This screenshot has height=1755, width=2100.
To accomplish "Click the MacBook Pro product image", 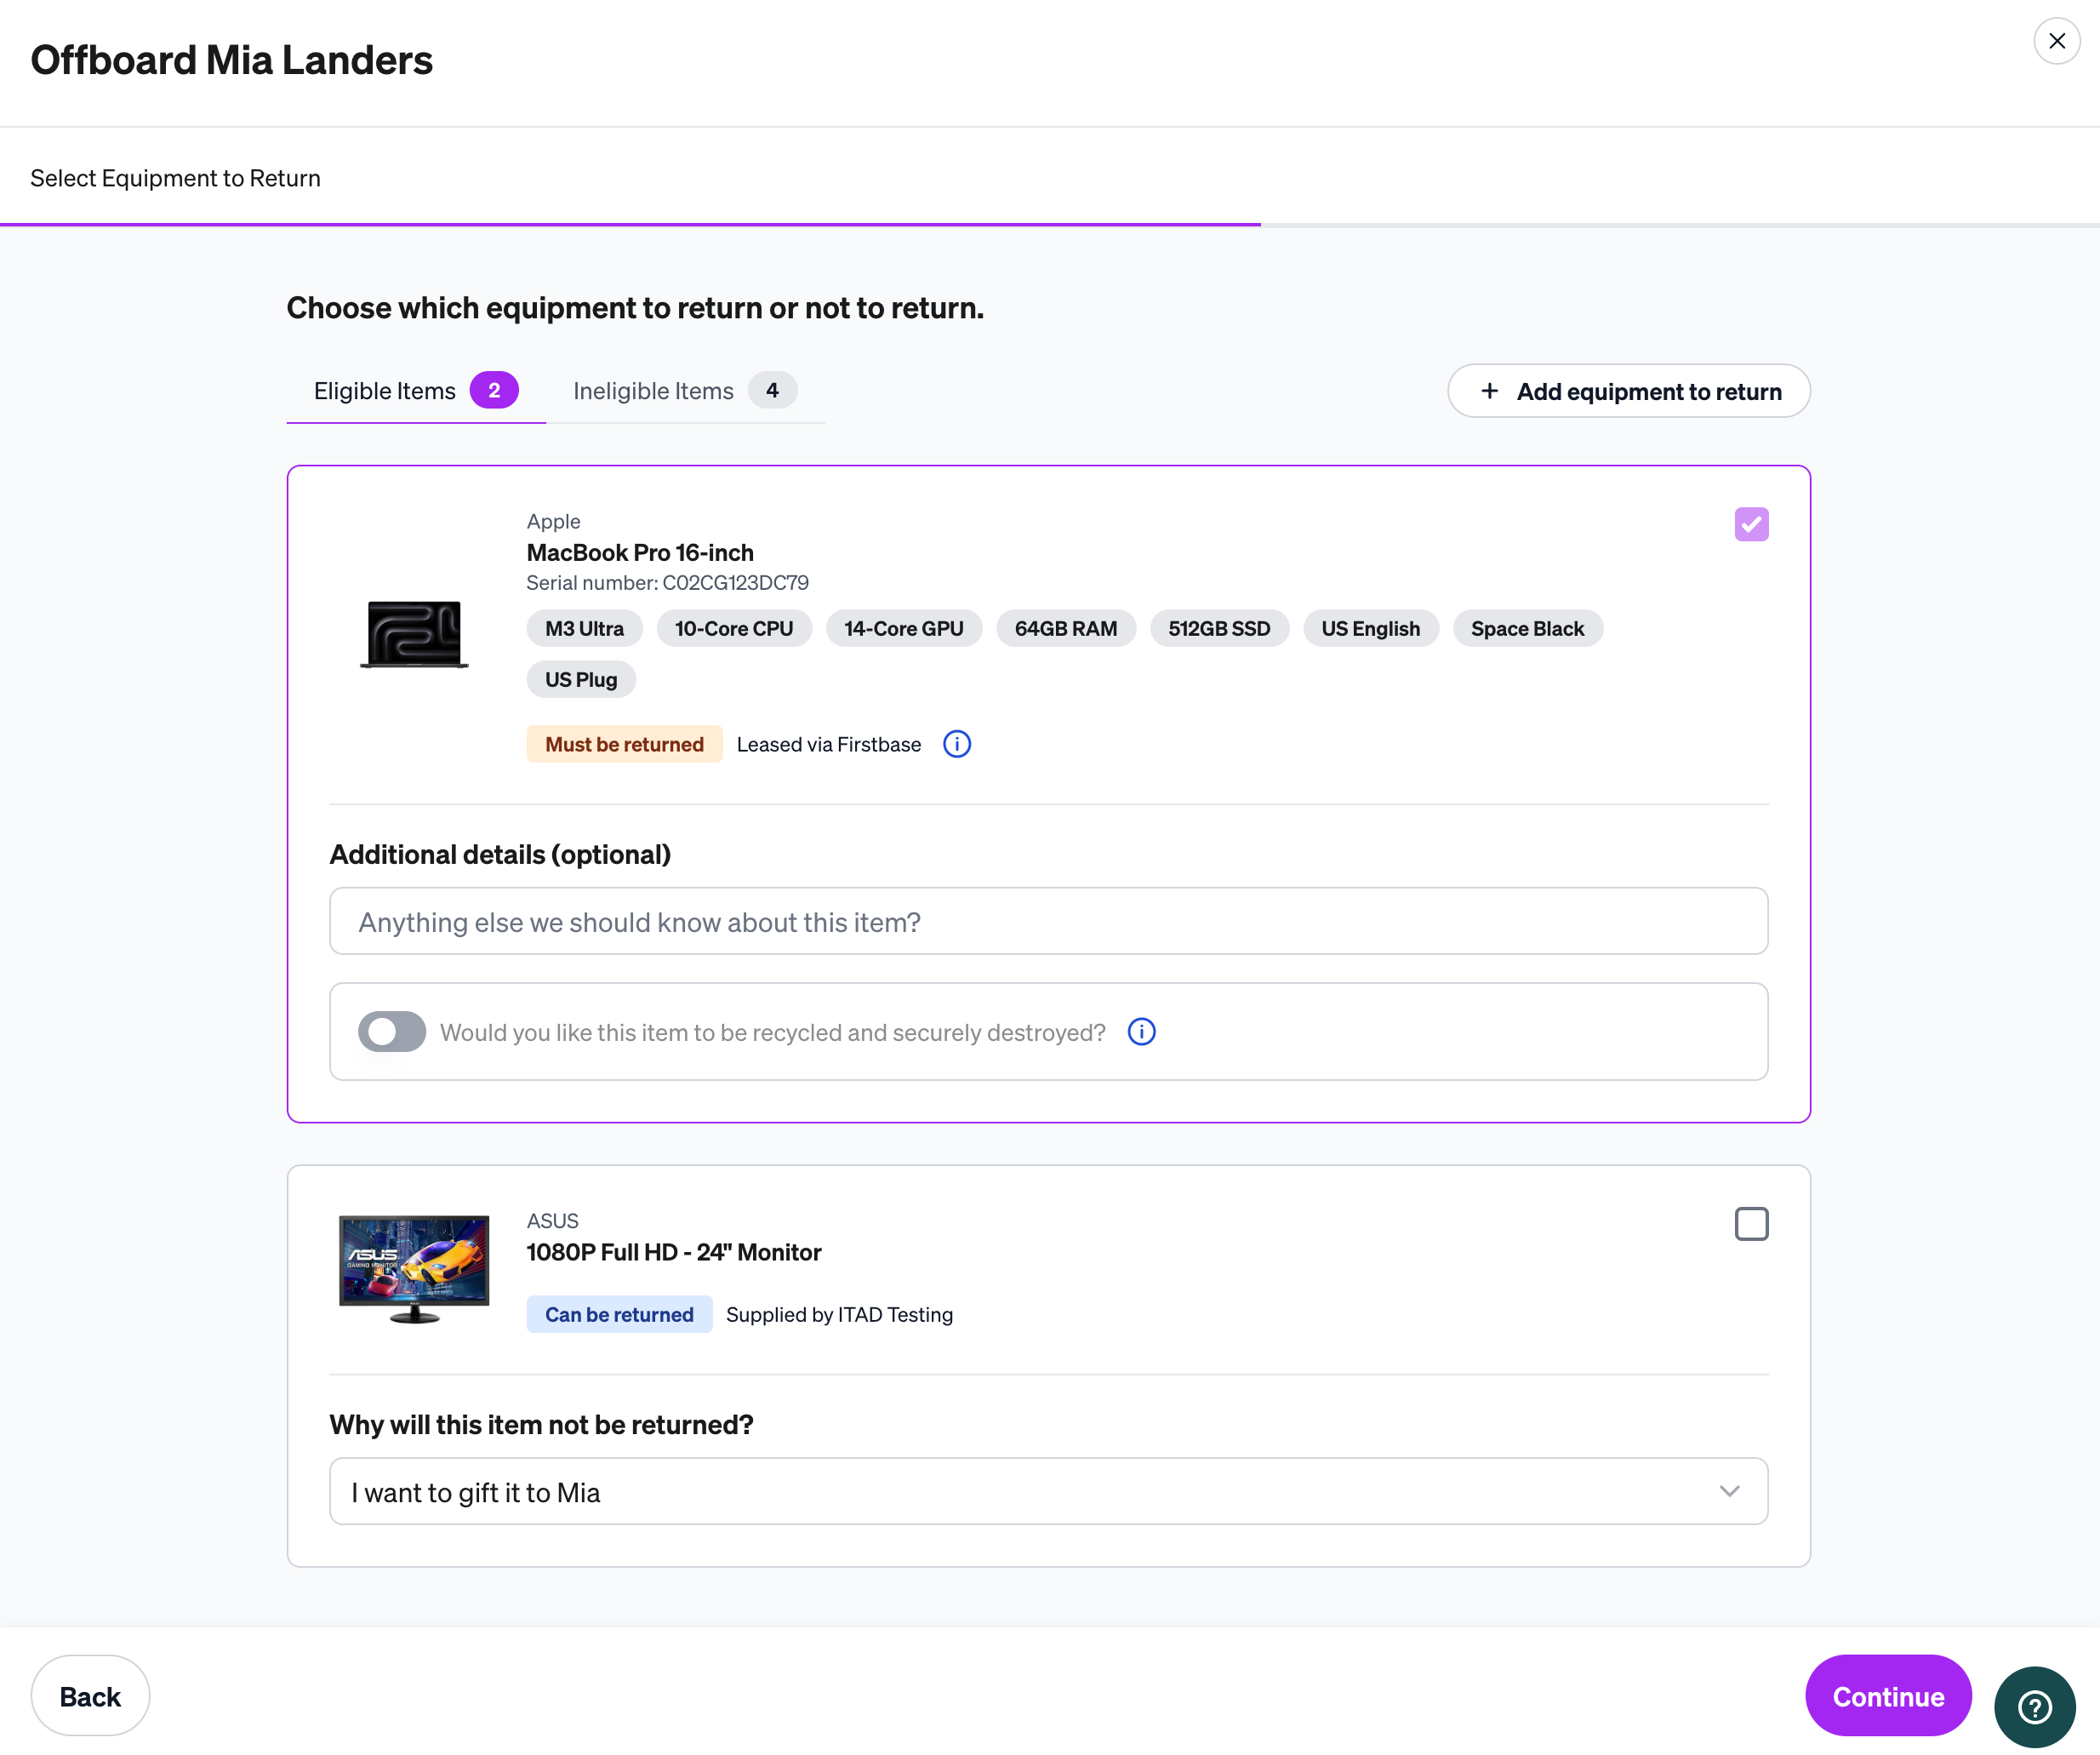I will coord(414,634).
